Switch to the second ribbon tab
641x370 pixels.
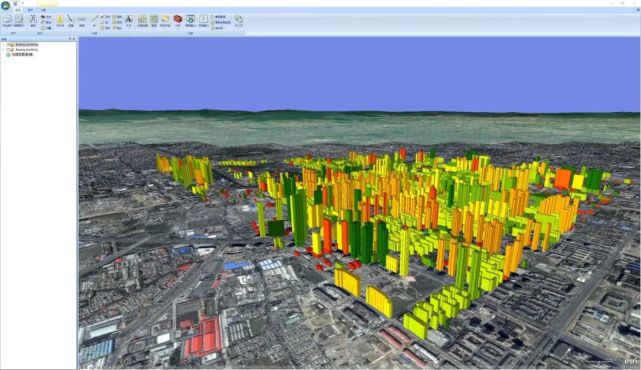pyautogui.click(x=30, y=10)
